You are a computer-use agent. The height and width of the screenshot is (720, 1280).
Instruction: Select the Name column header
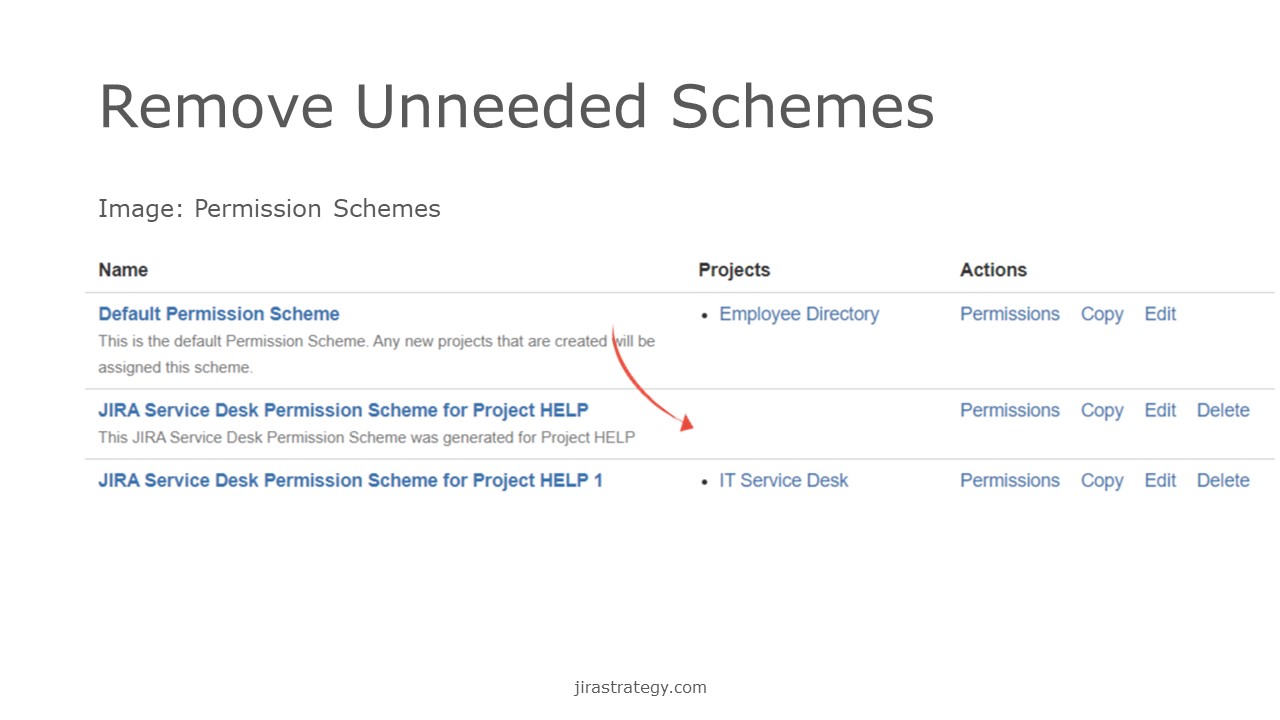coord(123,270)
